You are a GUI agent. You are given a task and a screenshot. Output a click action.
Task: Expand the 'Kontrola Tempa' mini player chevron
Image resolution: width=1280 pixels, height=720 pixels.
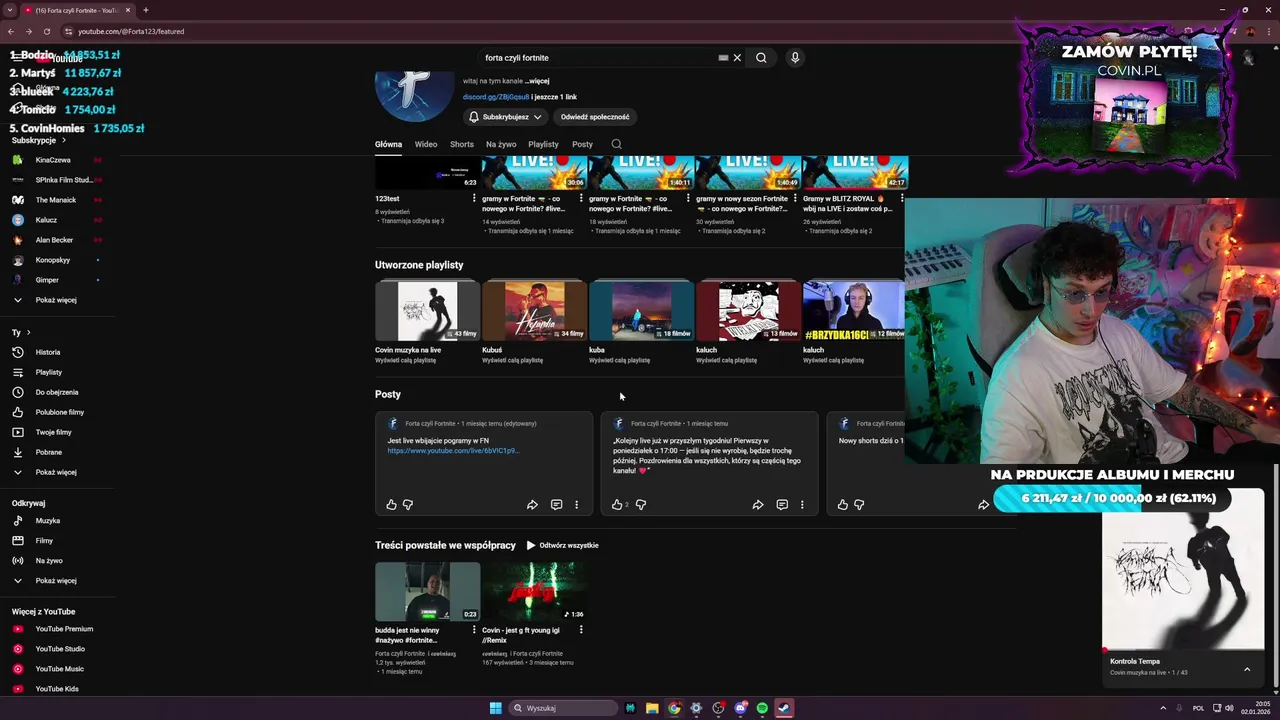pyautogui.click(x=1247, y=669)
